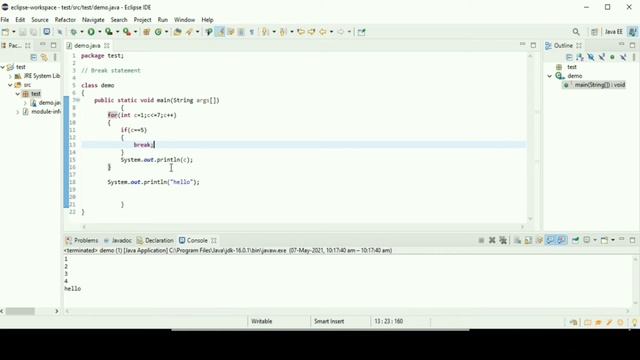Viewport: 640px width, 360px height.
Task: Toggle Link with Editor in Package Explorer
Action: click(44, 57)
